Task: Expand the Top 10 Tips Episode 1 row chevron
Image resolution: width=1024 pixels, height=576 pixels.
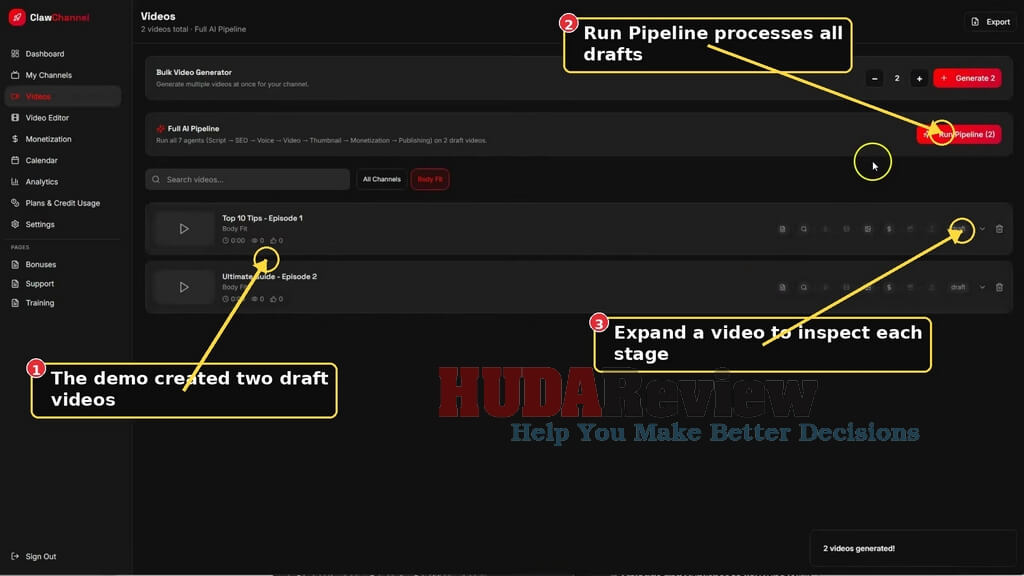Action: 982,229
